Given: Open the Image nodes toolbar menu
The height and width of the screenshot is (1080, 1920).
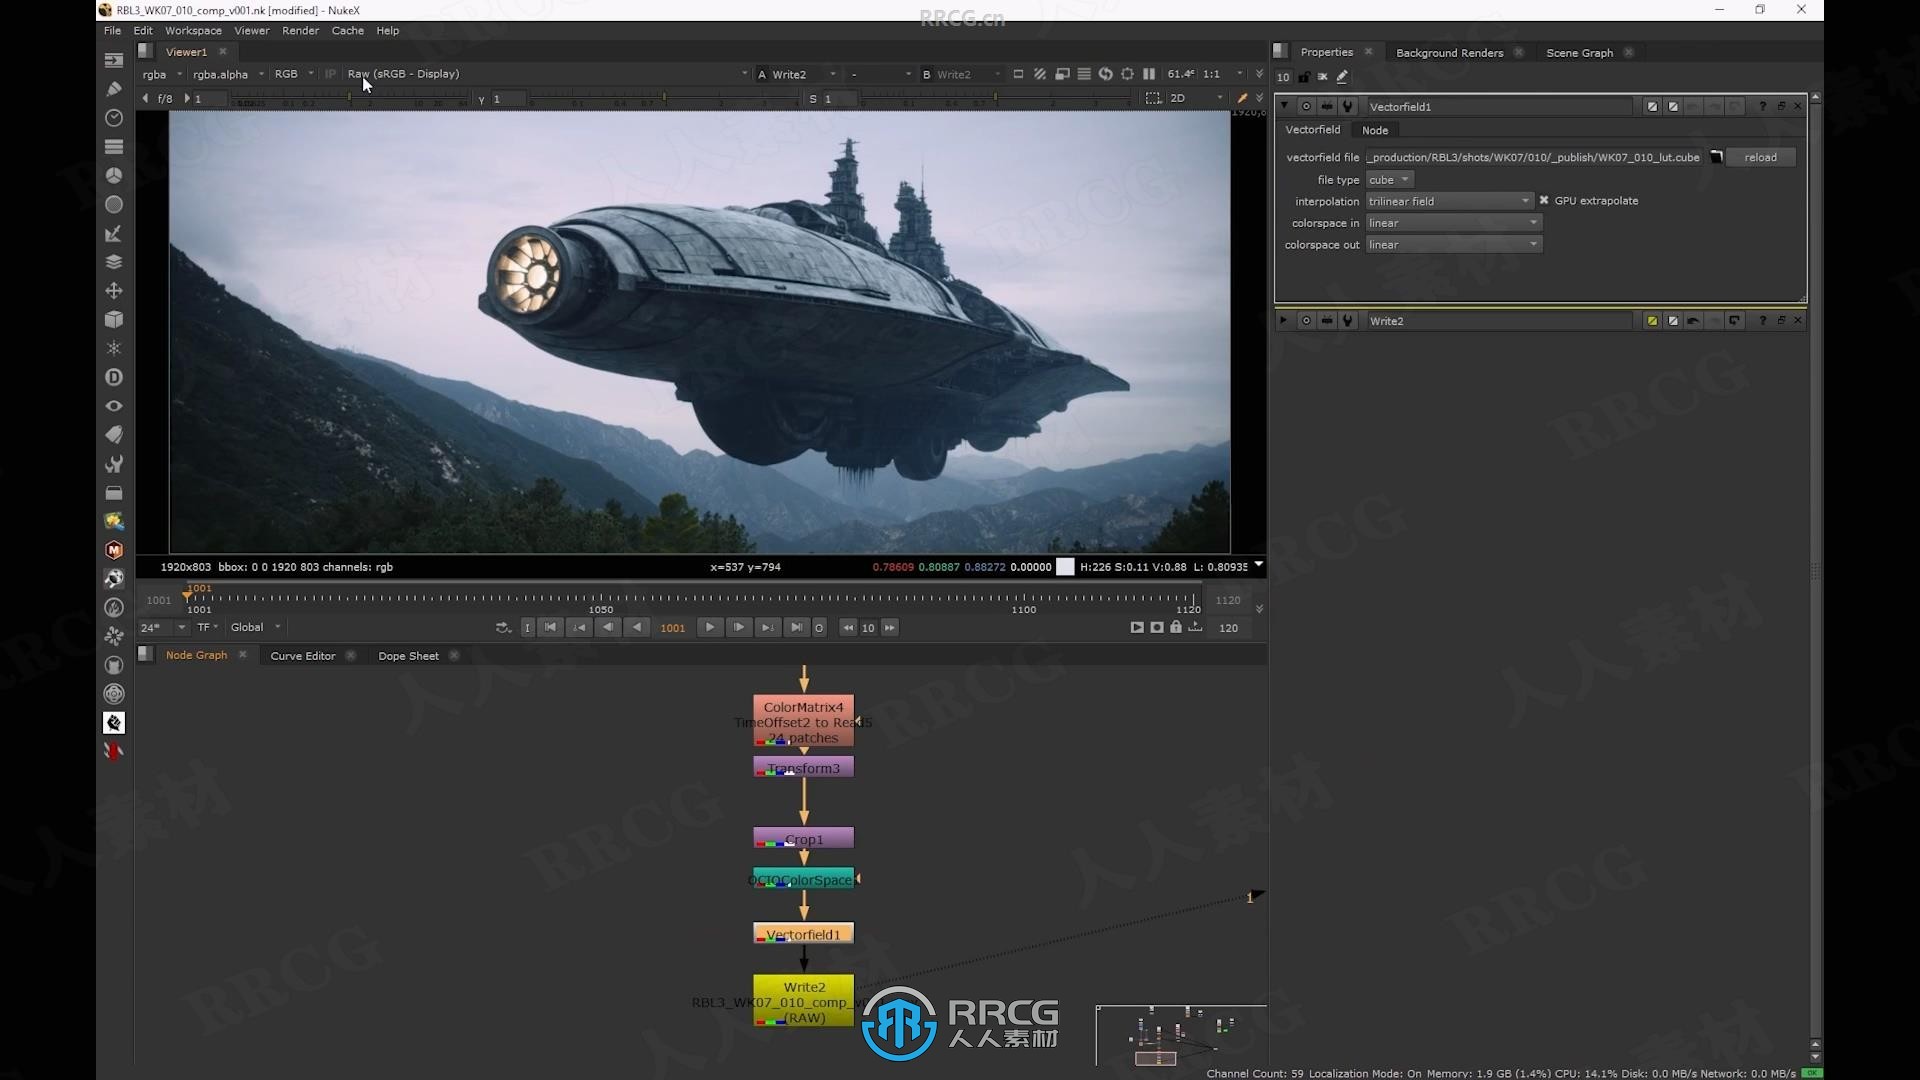Looking at the screenshot, I should [x=114, y=60].
